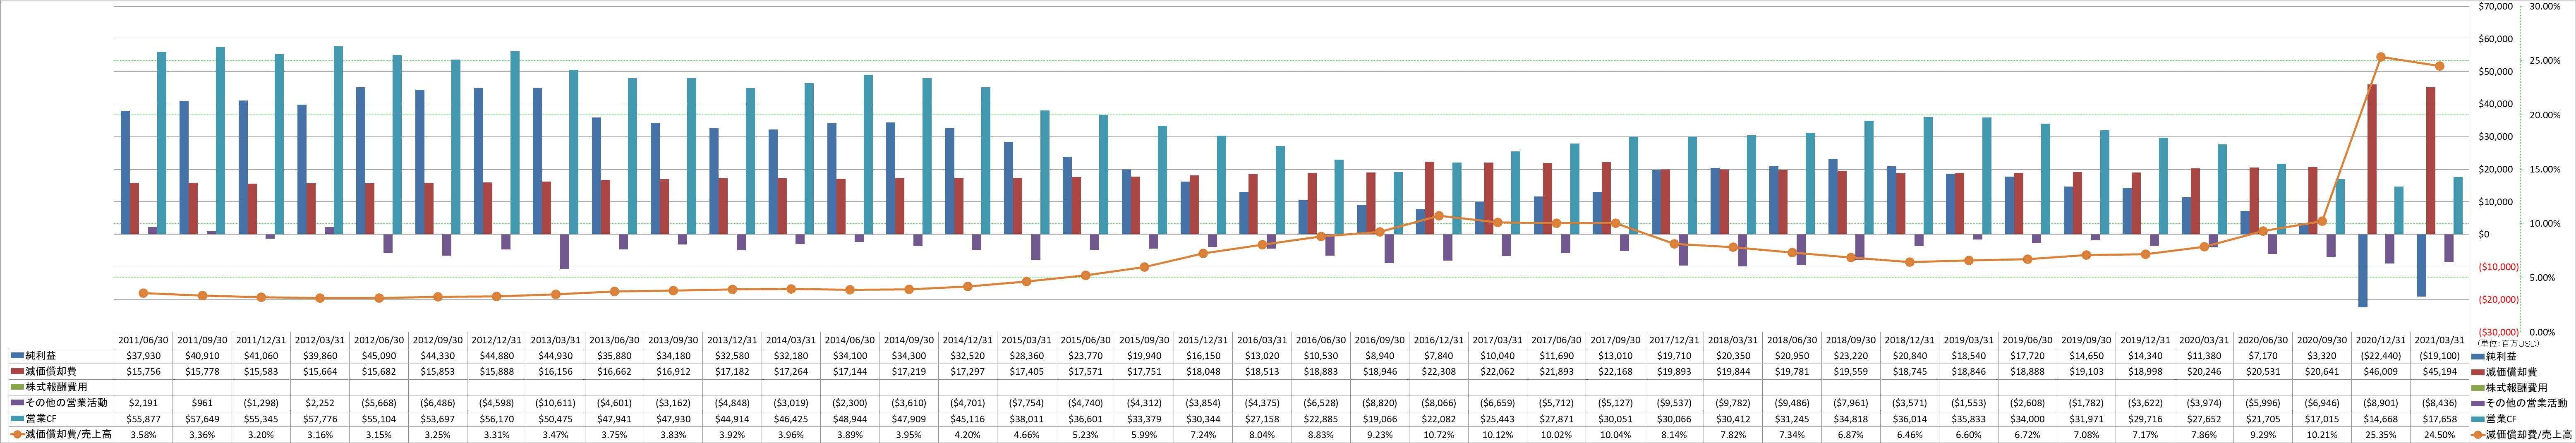Click the first orange line marker for 2011/06/30
Screen dimensions: 2576x443
(x=144, y=293)
